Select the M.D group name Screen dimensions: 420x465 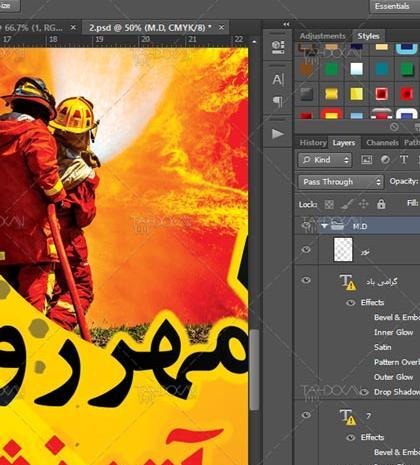click(x=360, y=227)
